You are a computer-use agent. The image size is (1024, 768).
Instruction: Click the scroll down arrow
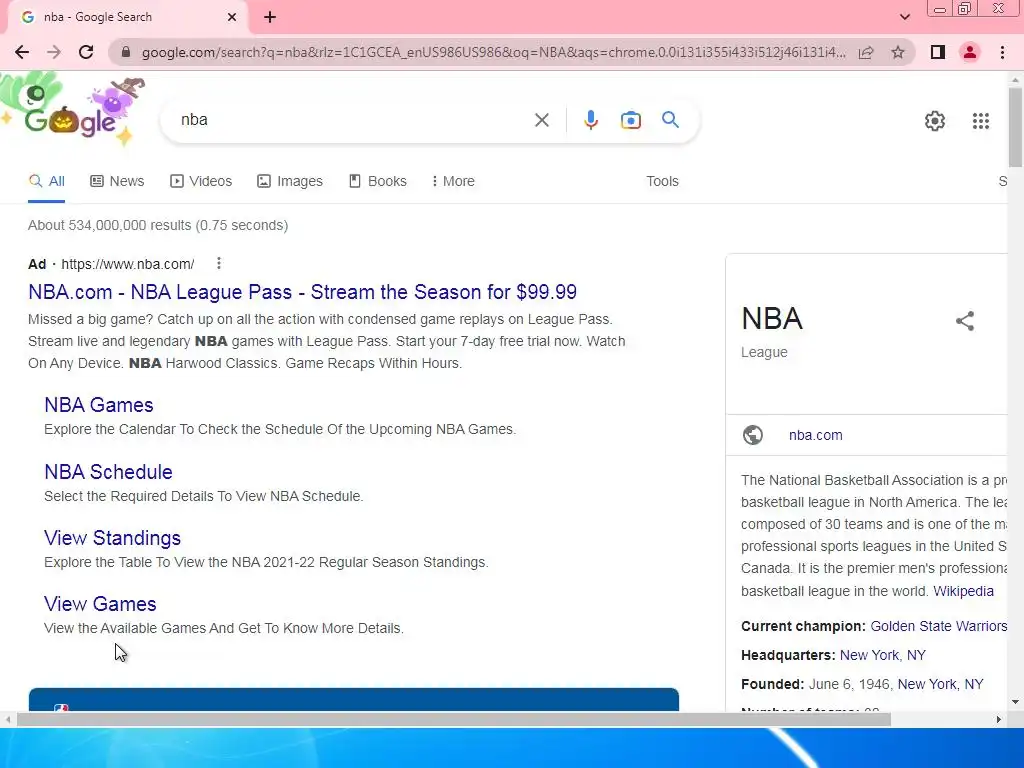(x=1015, y=703)
